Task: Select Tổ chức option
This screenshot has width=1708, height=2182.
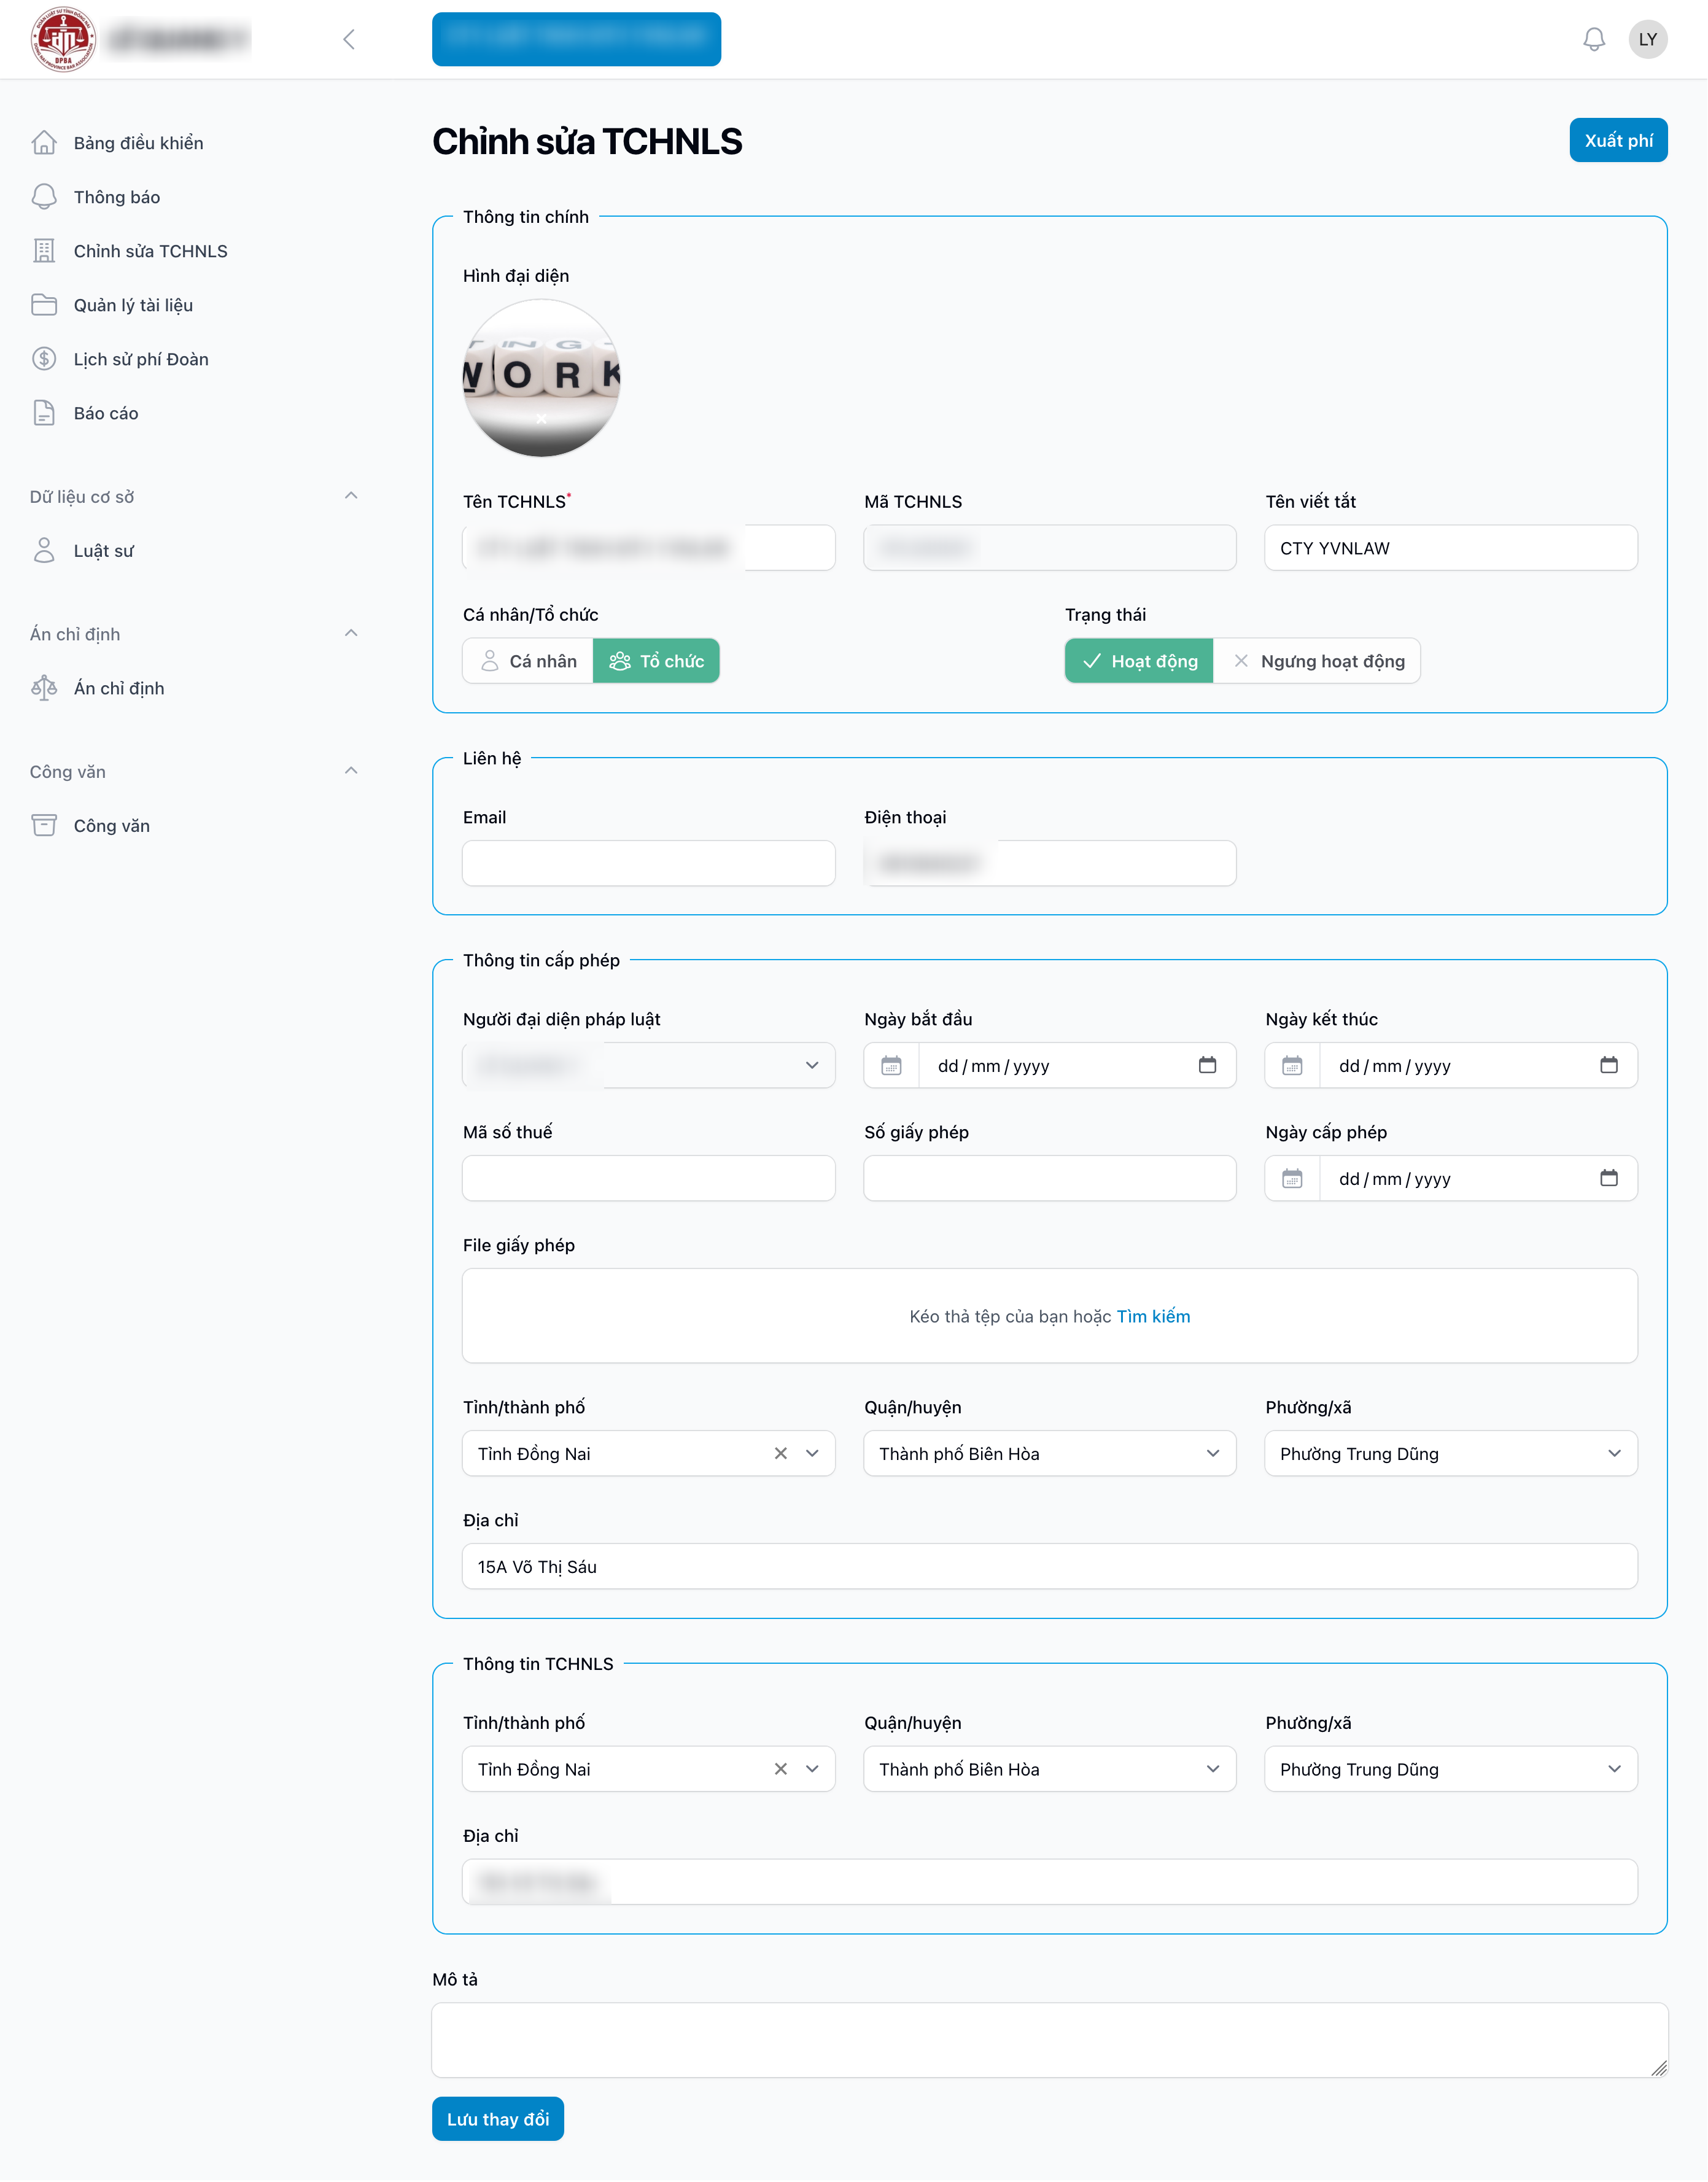Action: [x=656, y=661]
